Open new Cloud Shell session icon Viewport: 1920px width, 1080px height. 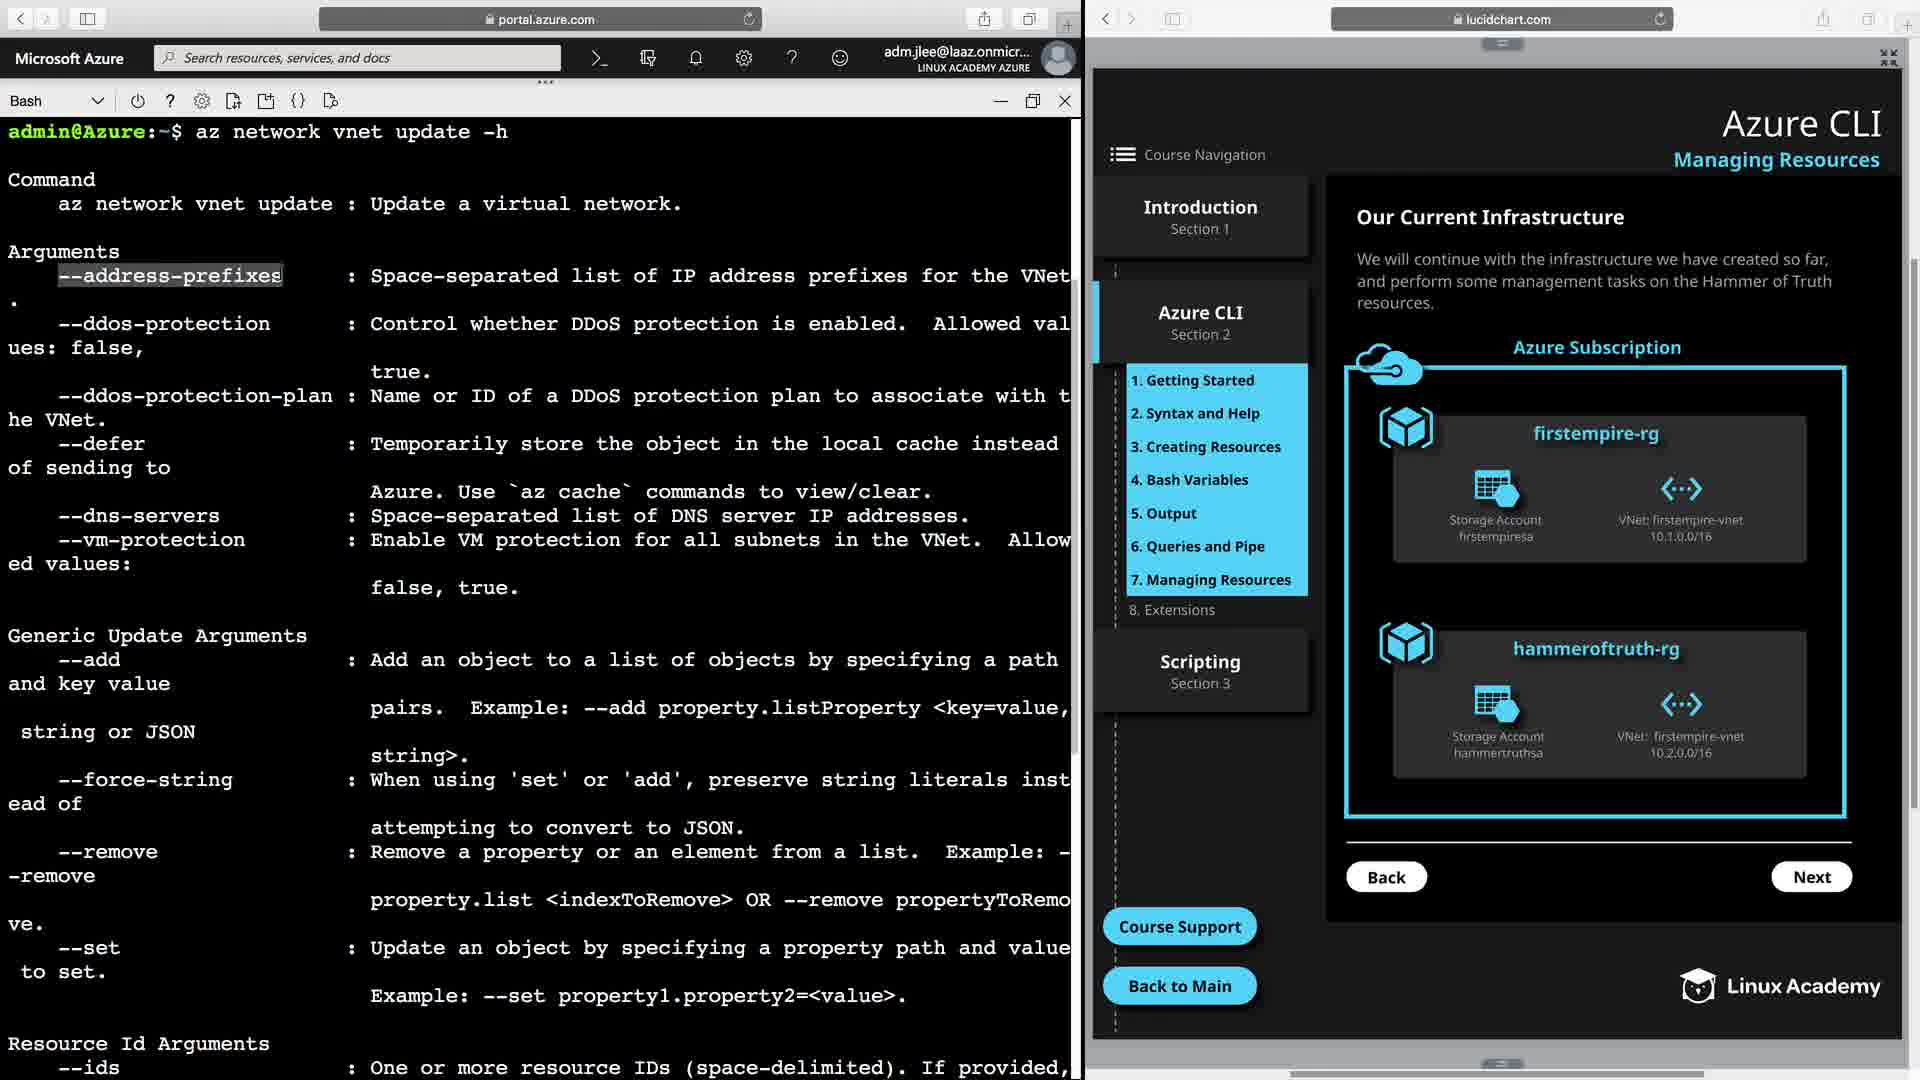pos(265,101)
